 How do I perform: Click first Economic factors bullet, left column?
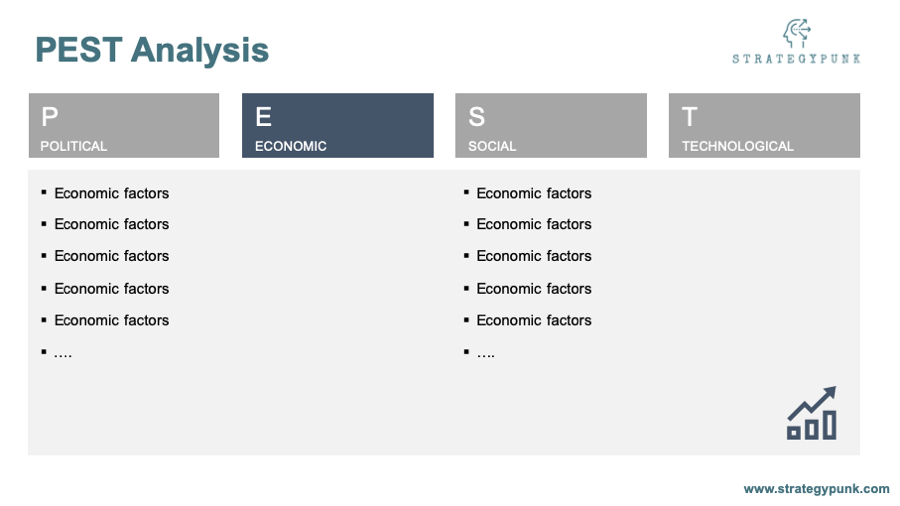coord(111,193)
